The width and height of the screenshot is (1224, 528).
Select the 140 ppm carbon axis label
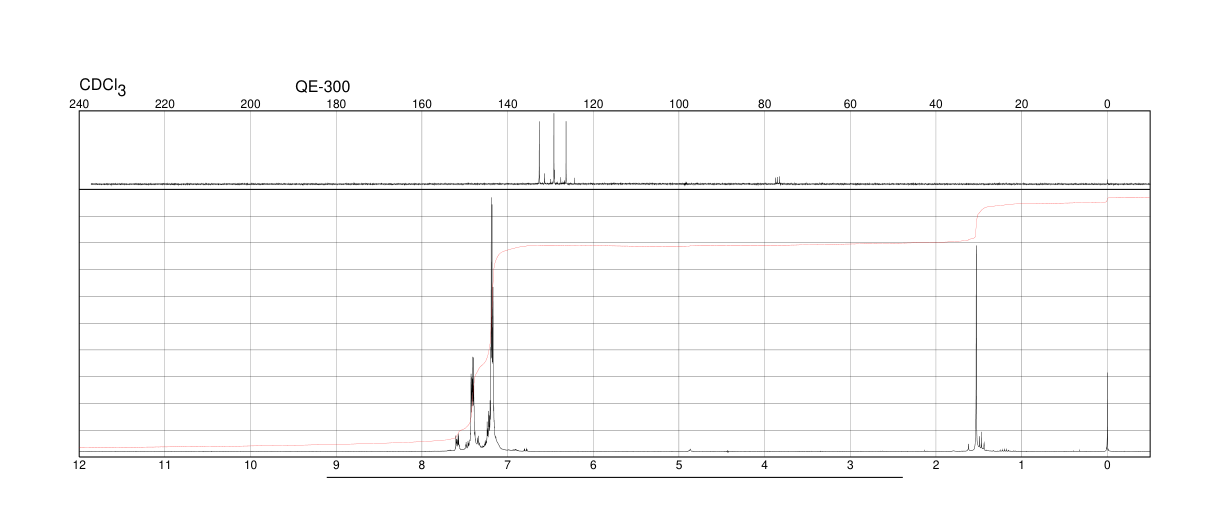pos(508,104)
